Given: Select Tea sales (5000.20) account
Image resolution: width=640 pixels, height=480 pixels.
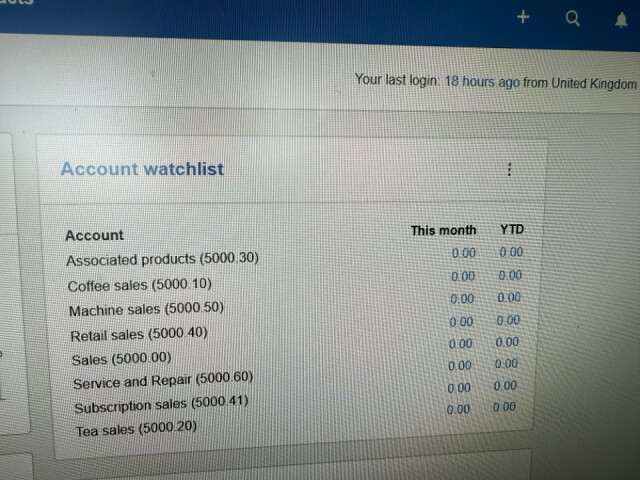Looking at the screenshot, I should (x=136, y=429).
